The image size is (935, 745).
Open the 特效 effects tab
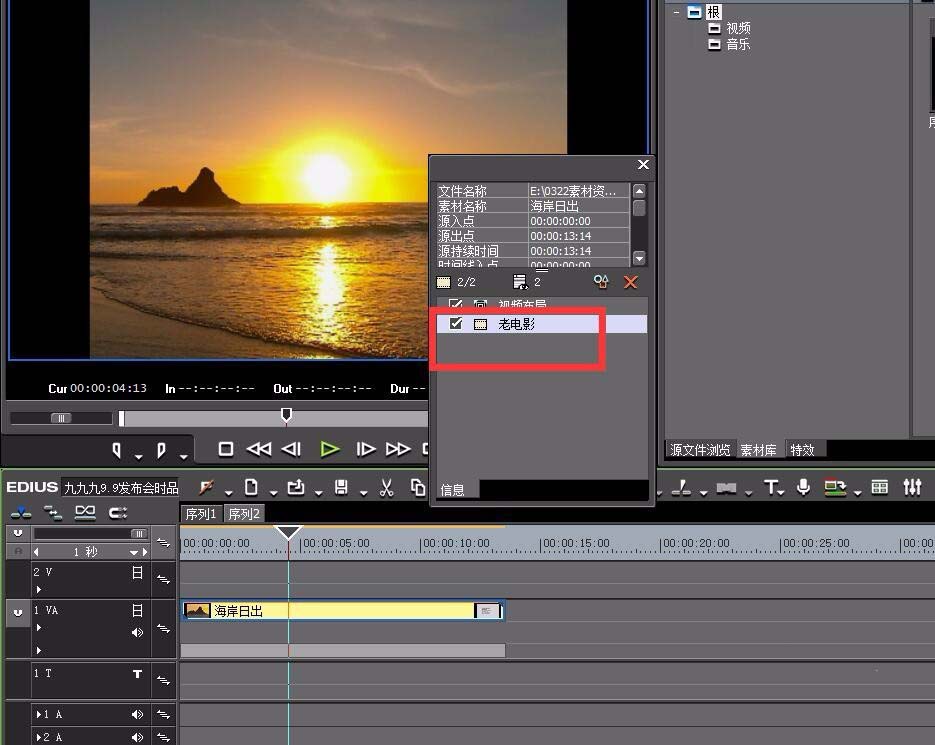[x=802, y=450]
